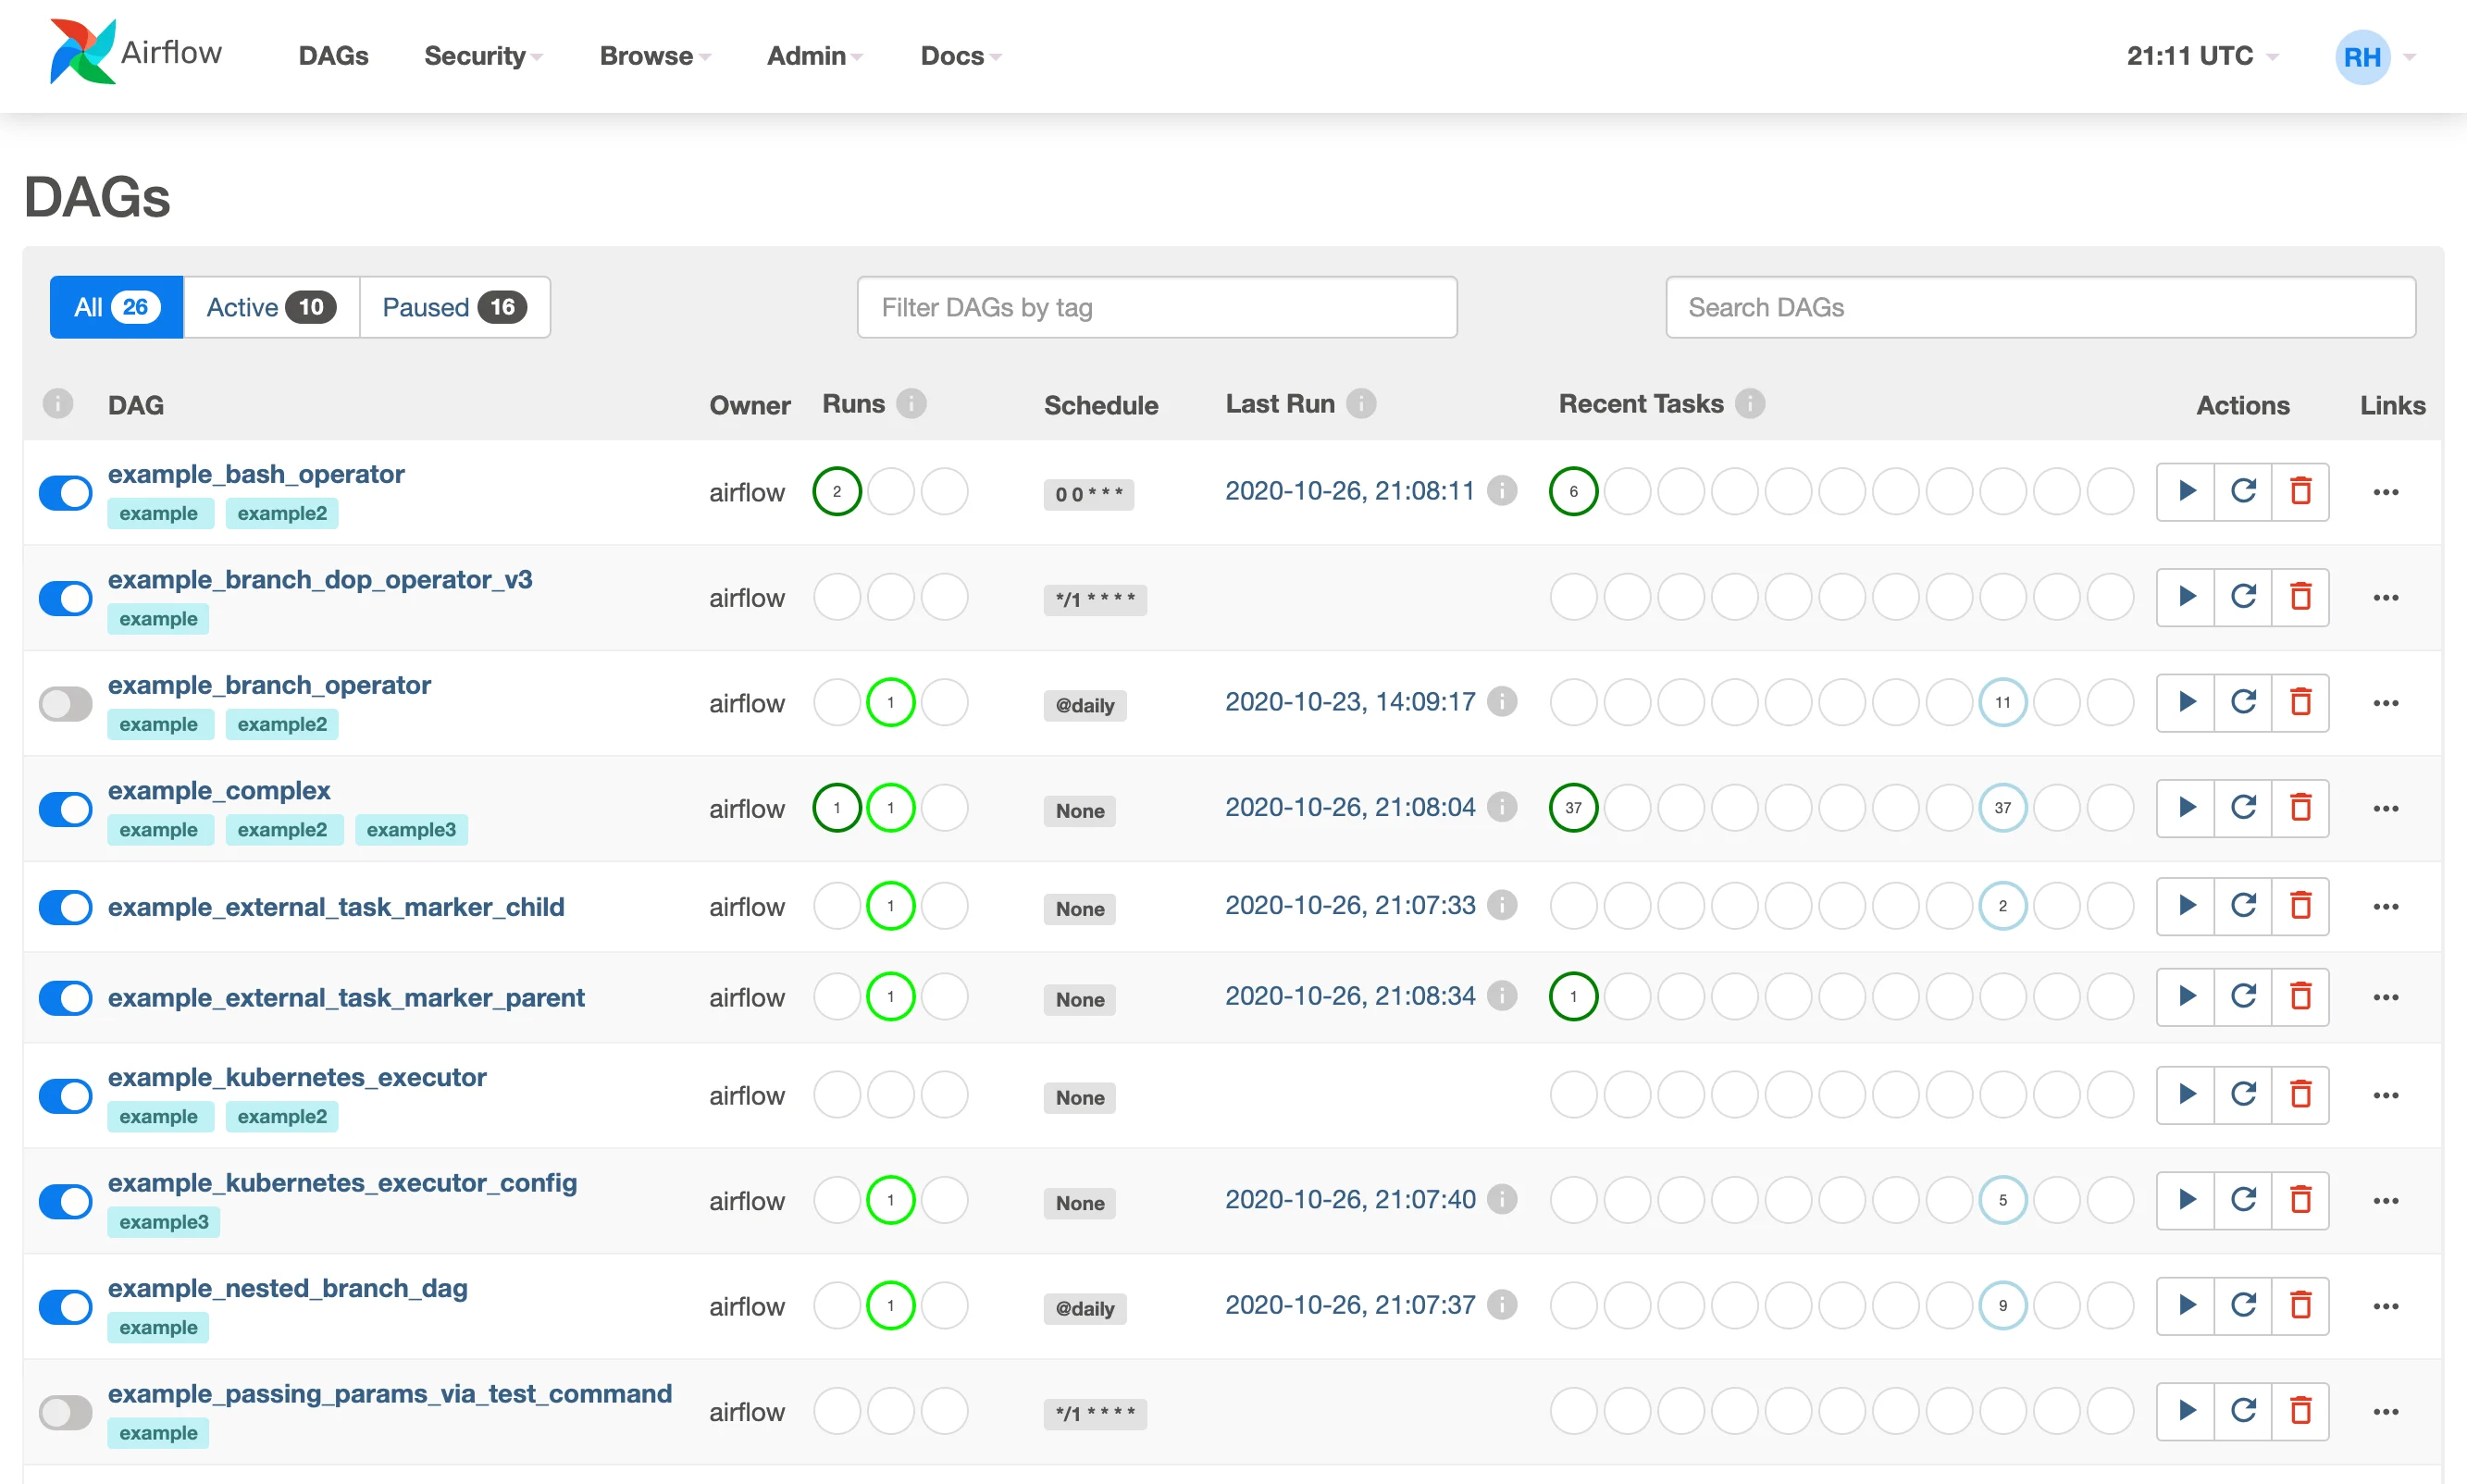This screenshot has height=1484, width=2467.
Task: Click the trigger DAG run icon for example_bash_operator
Action: coord(2185,491)
